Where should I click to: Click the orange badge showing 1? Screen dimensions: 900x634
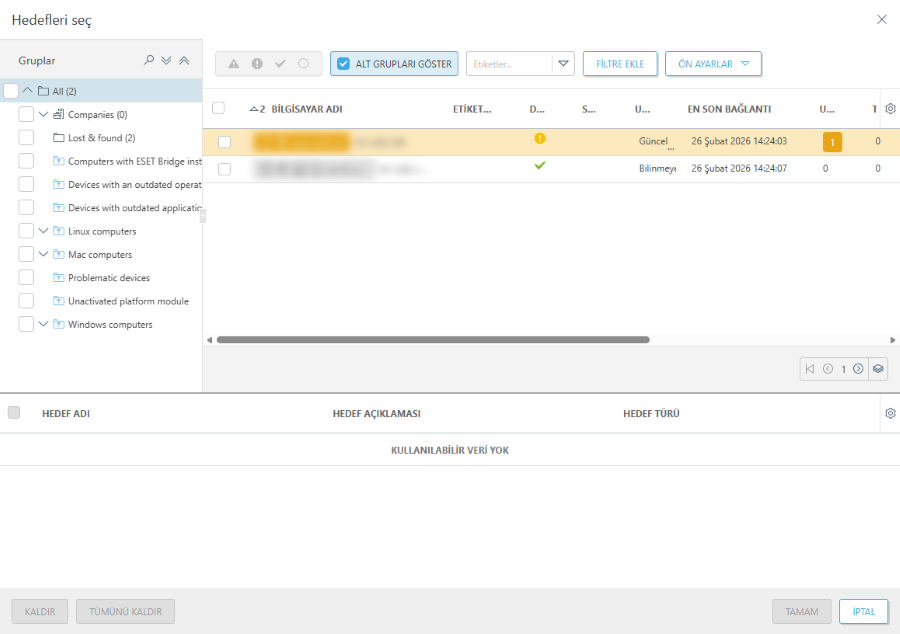coord(832,142)
